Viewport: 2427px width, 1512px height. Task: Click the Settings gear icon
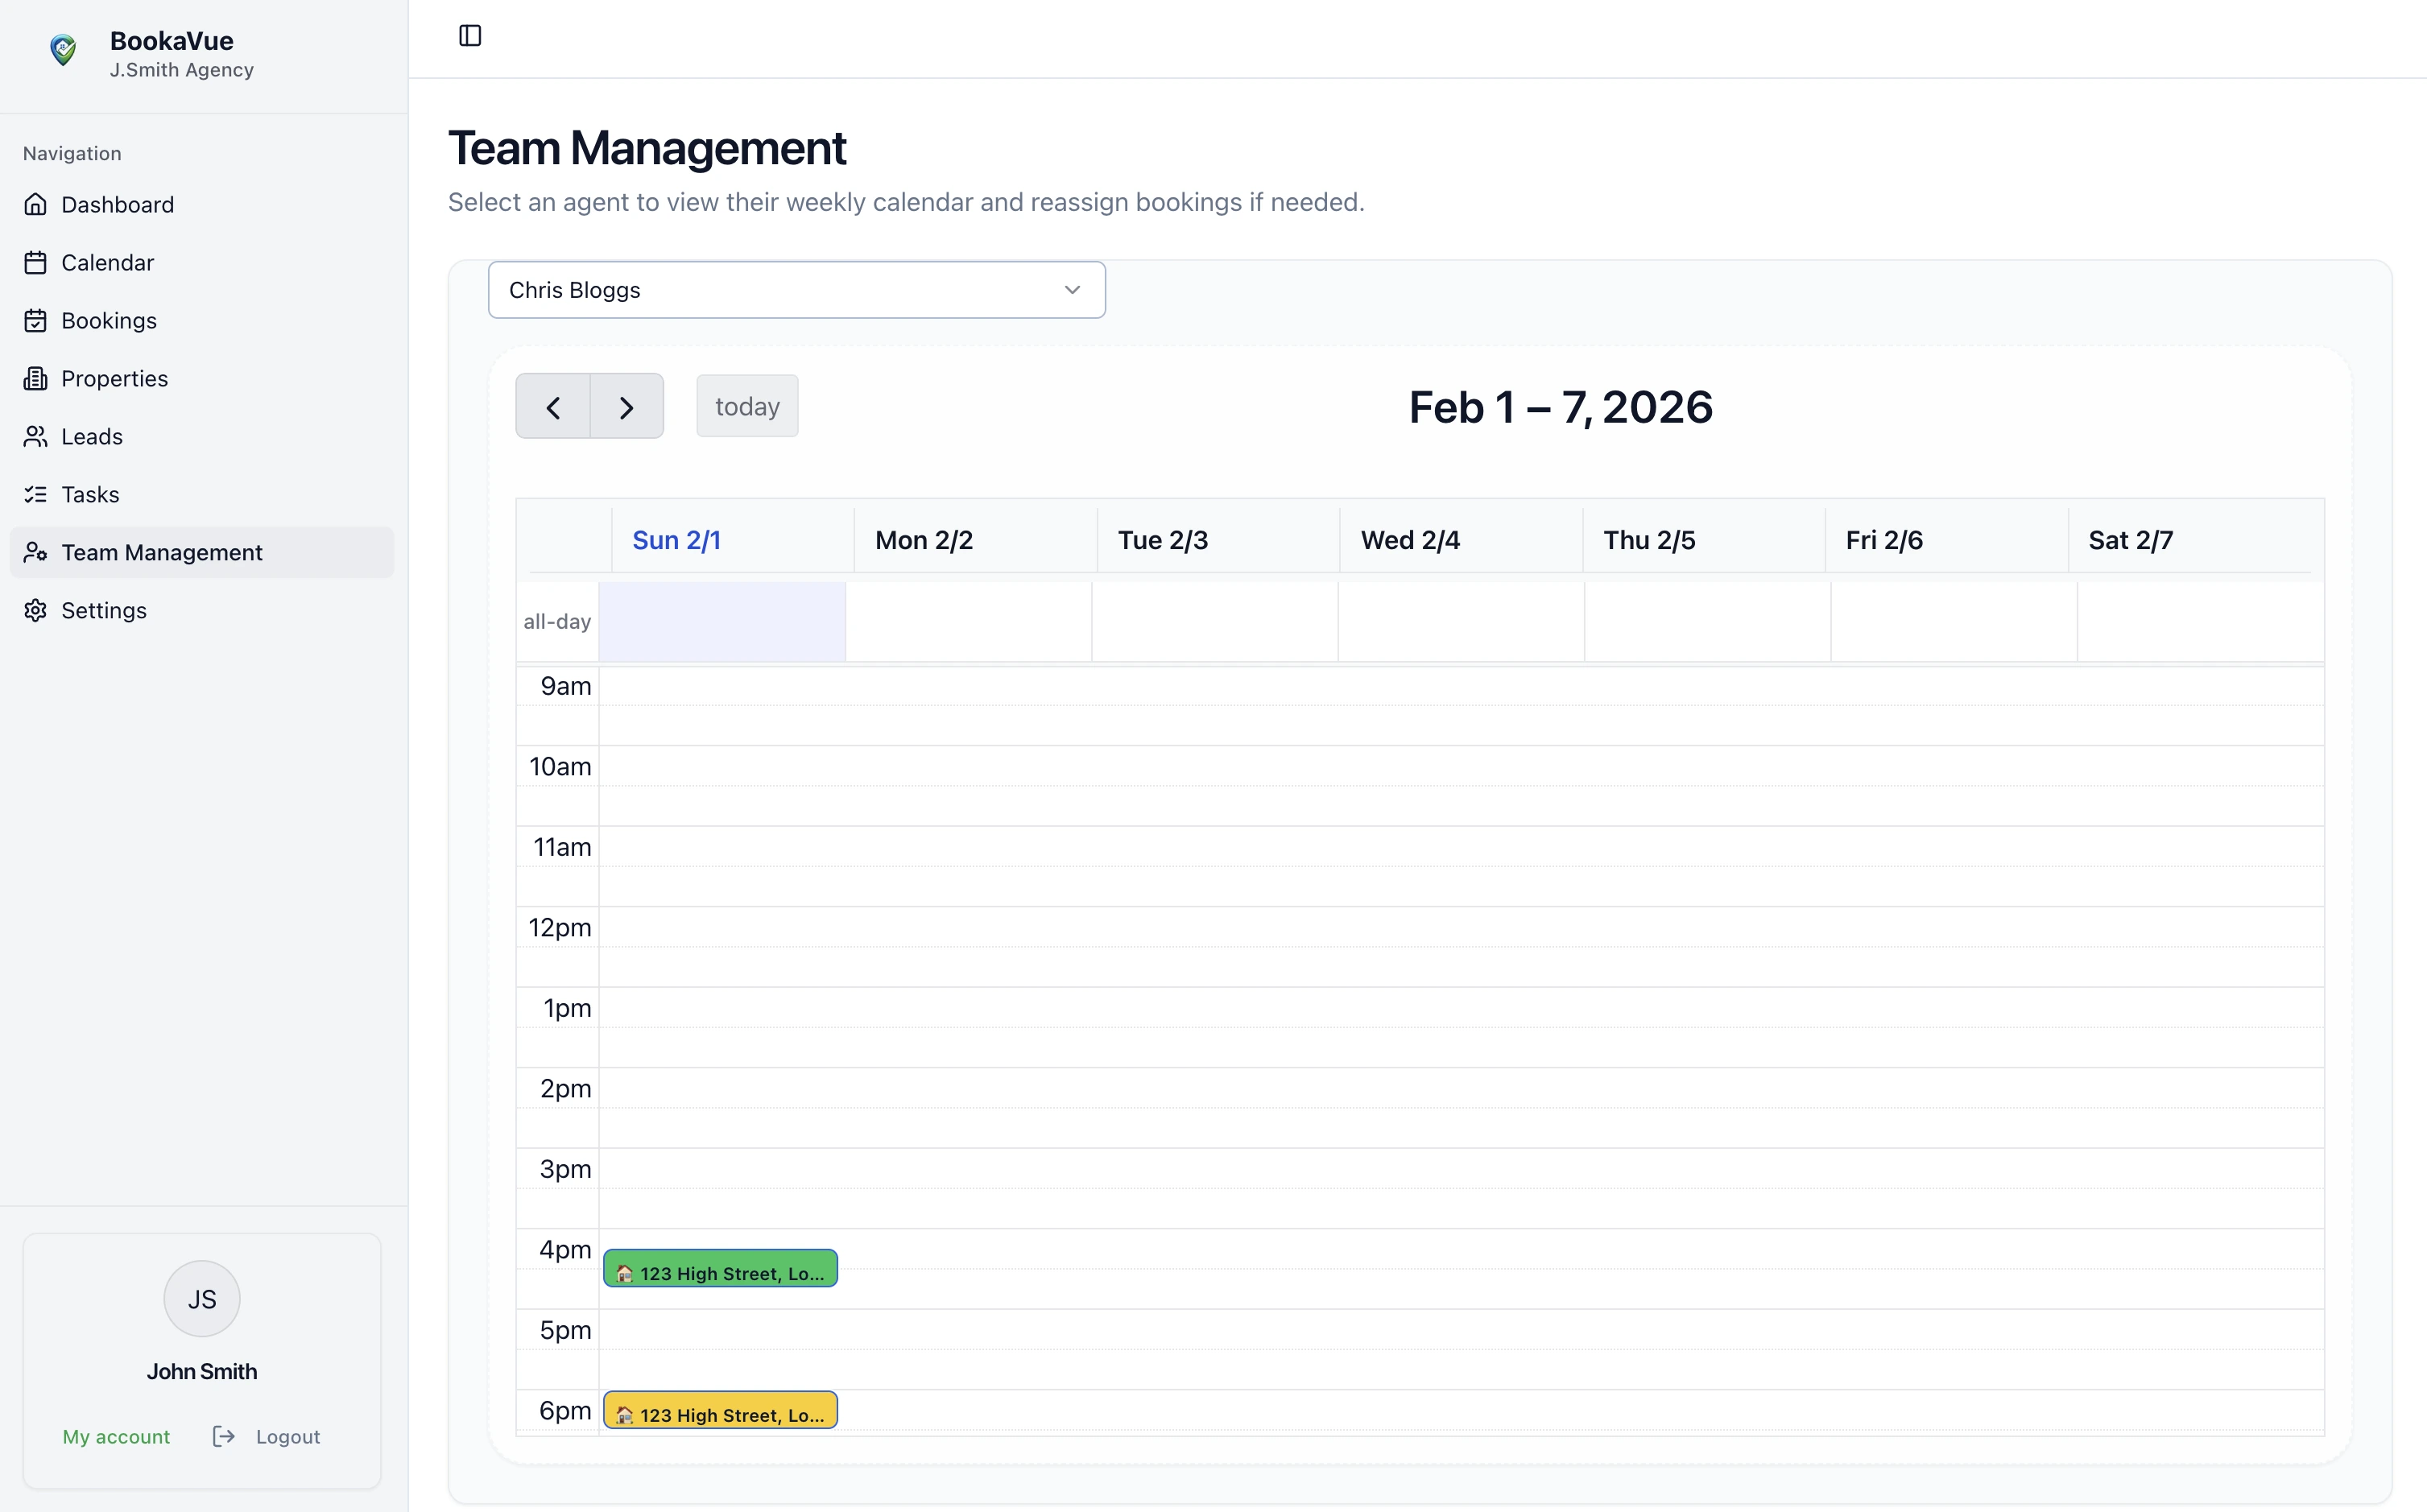point(36,611)
